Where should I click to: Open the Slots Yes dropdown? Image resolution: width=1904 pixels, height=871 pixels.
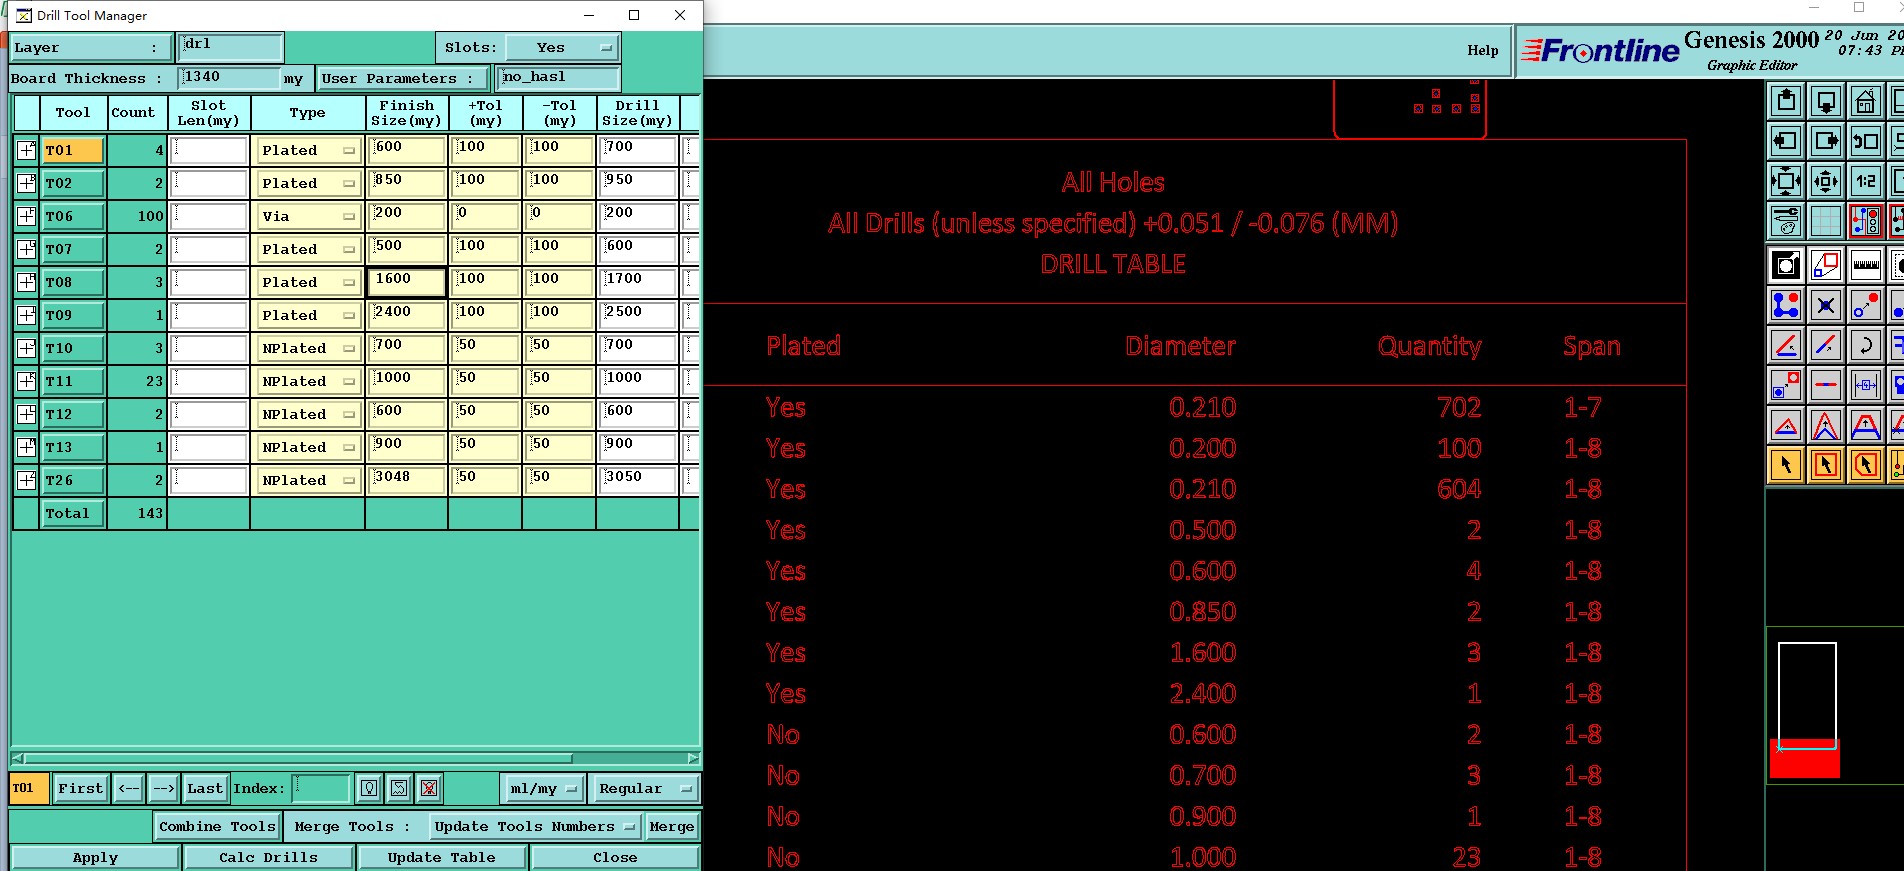[562, 47]
